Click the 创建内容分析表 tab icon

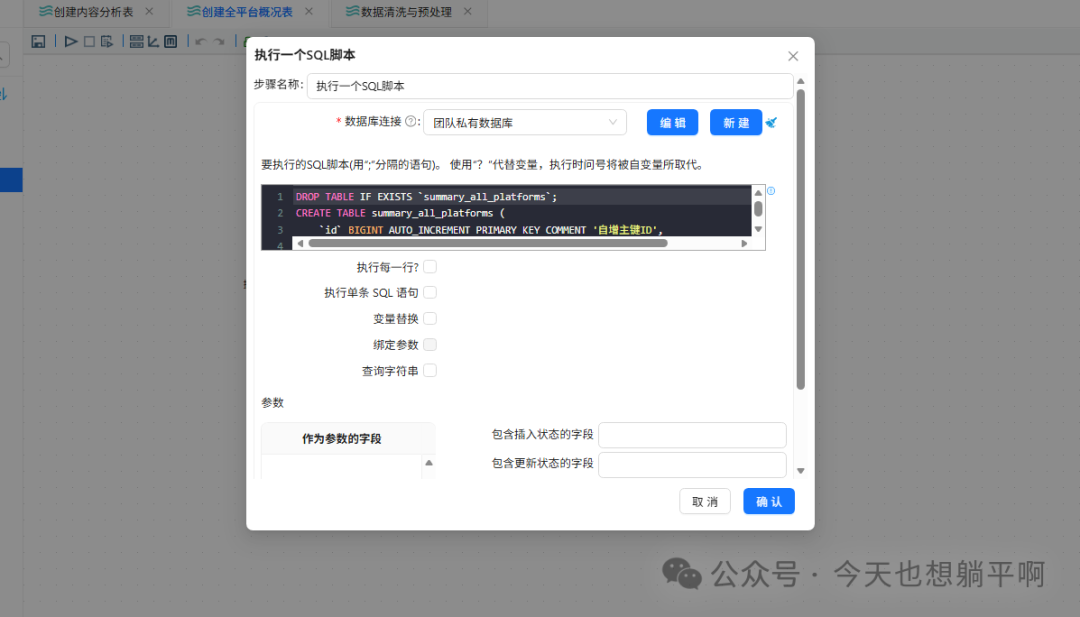point(45,11)
